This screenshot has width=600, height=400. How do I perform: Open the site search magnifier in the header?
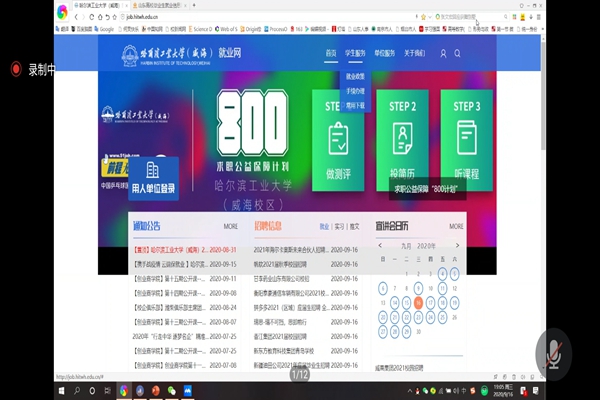458,54
